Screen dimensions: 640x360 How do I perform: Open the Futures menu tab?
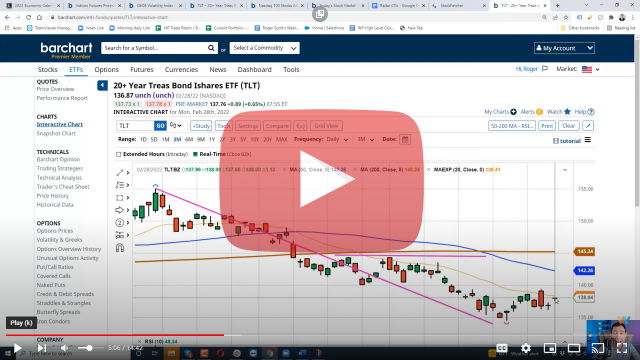[142, 69]
